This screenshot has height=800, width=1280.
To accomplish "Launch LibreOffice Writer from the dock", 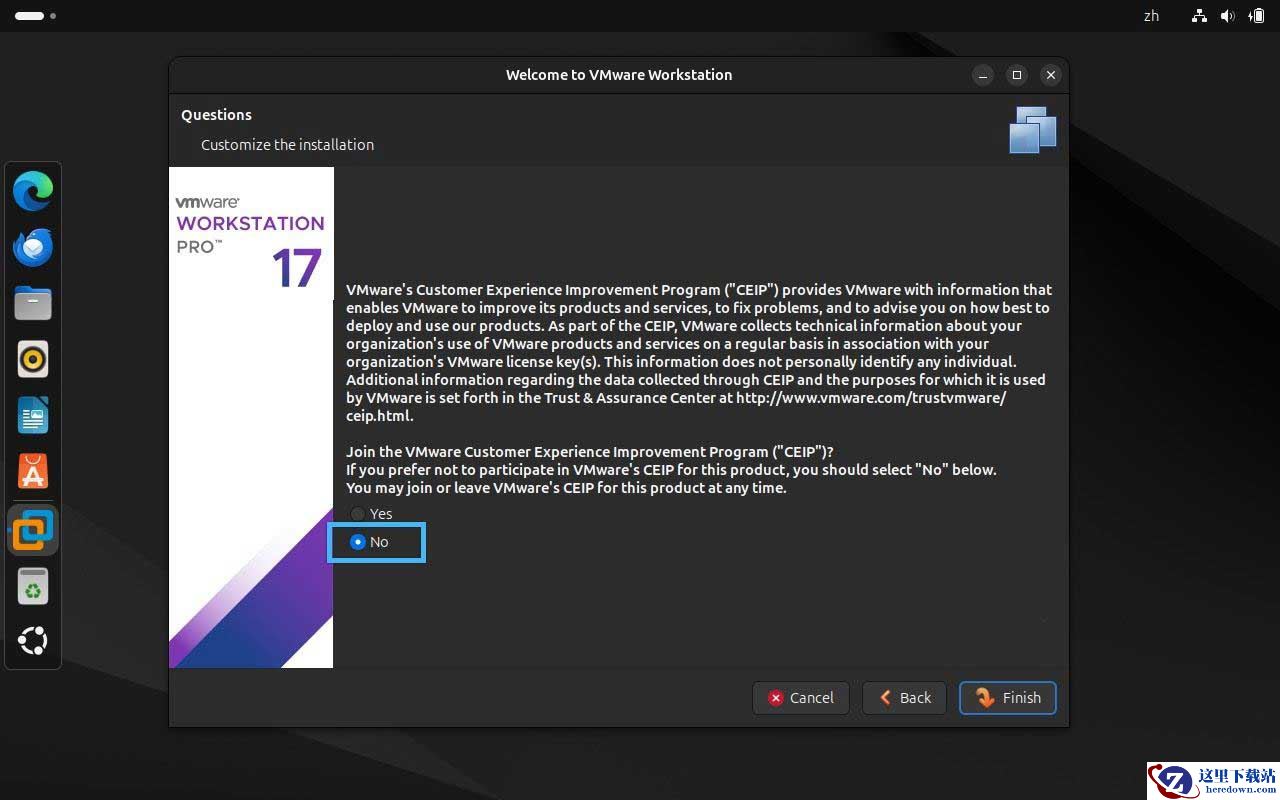I will click(33, 415).
